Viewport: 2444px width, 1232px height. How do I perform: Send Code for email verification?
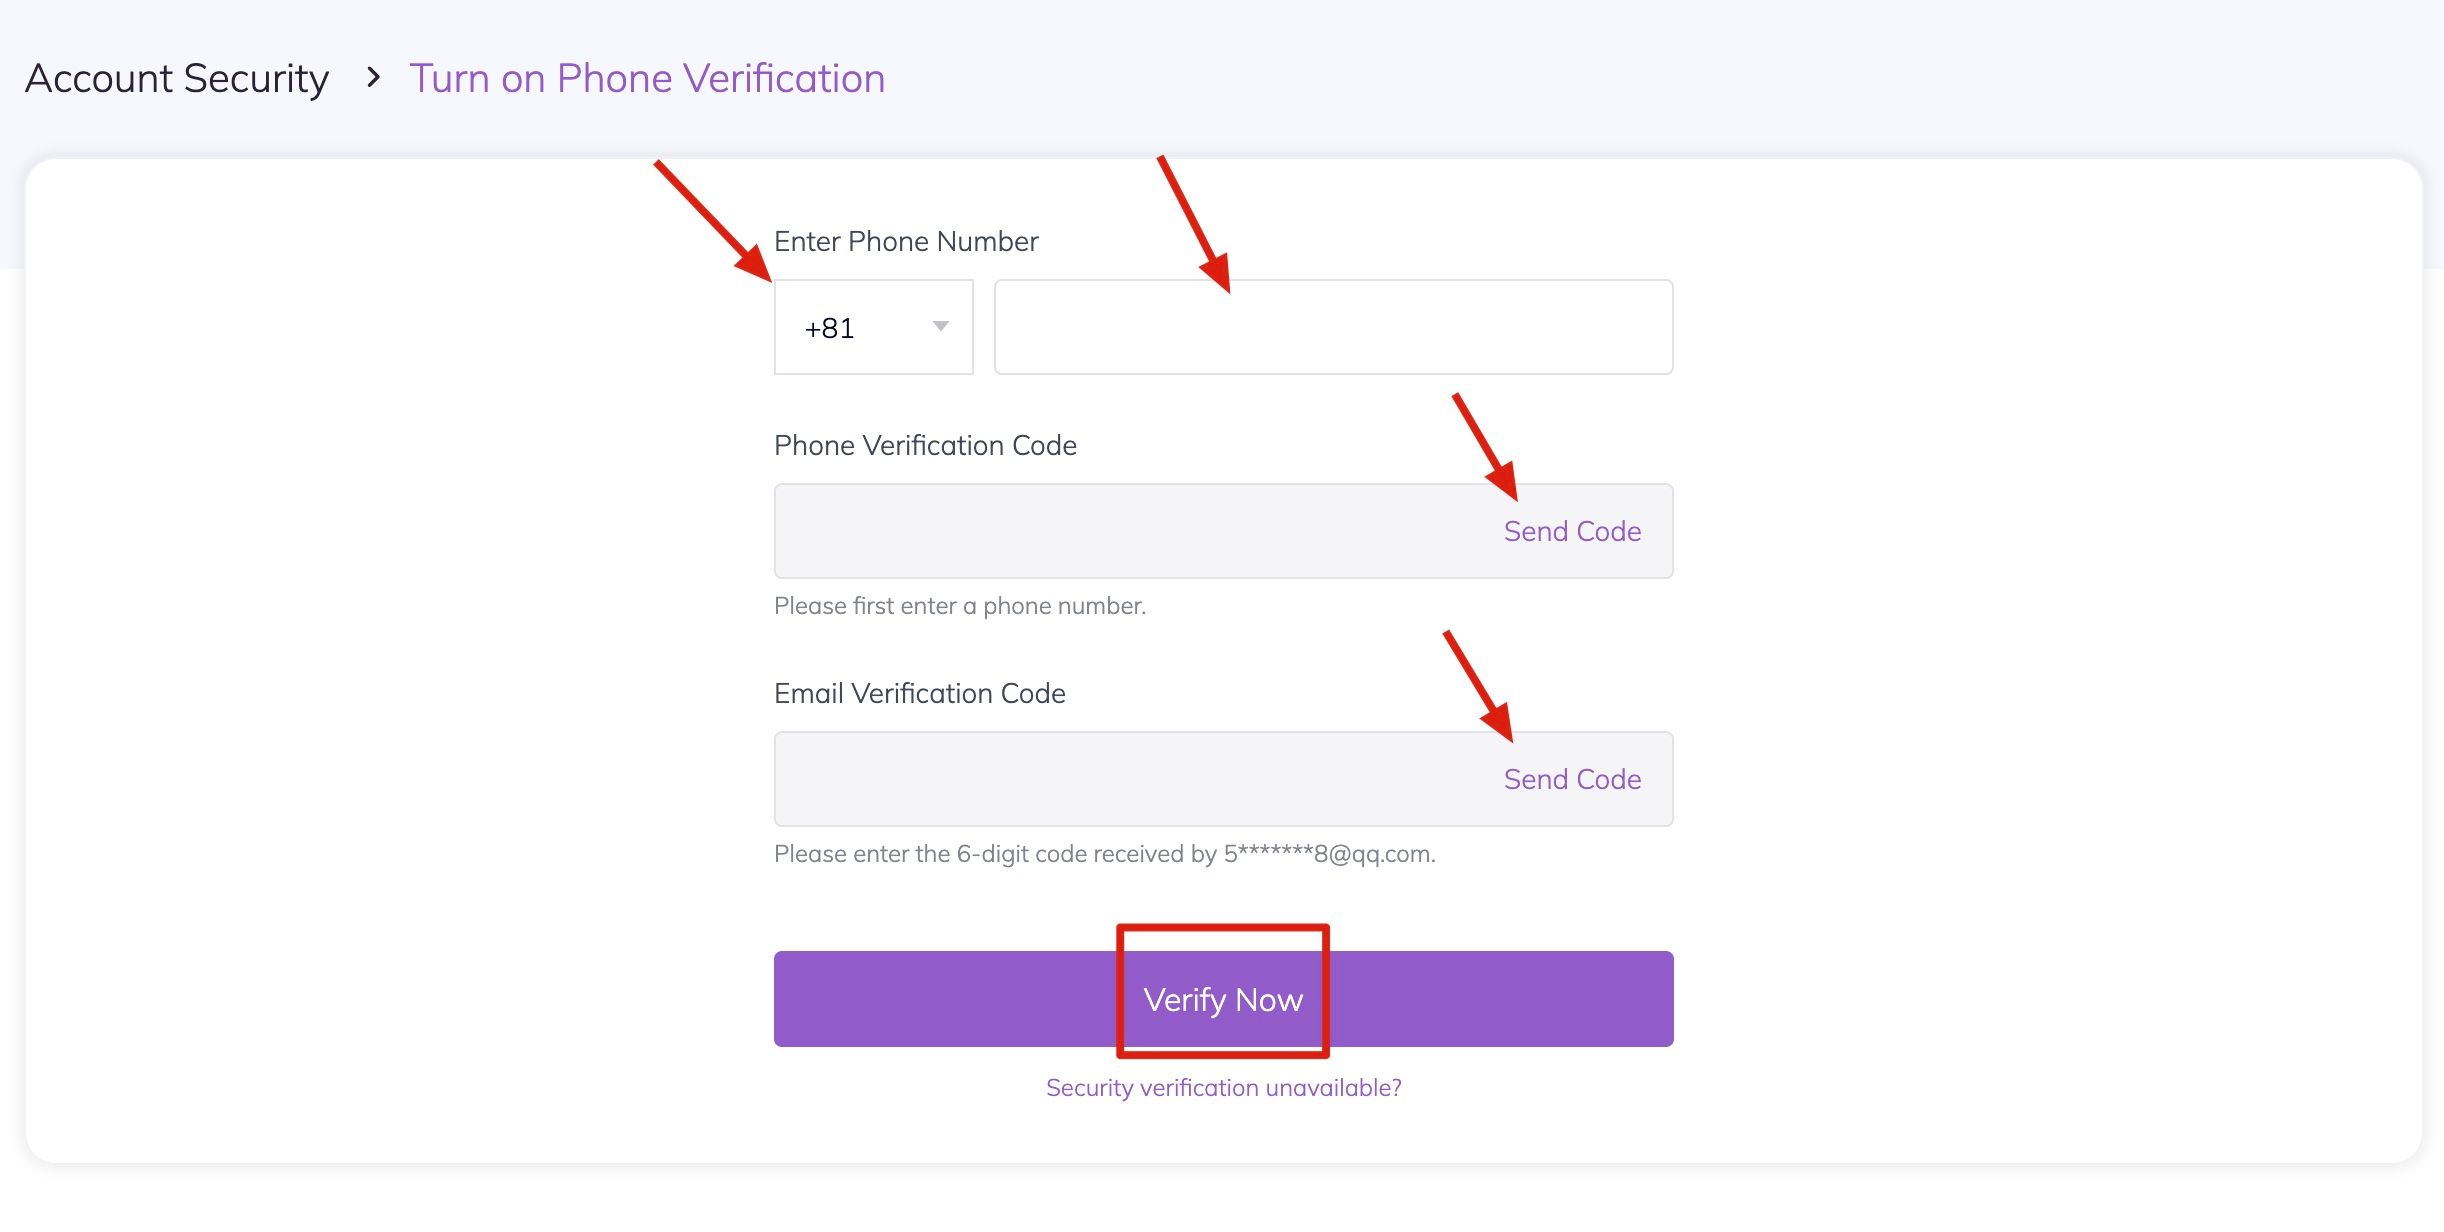1571,780
